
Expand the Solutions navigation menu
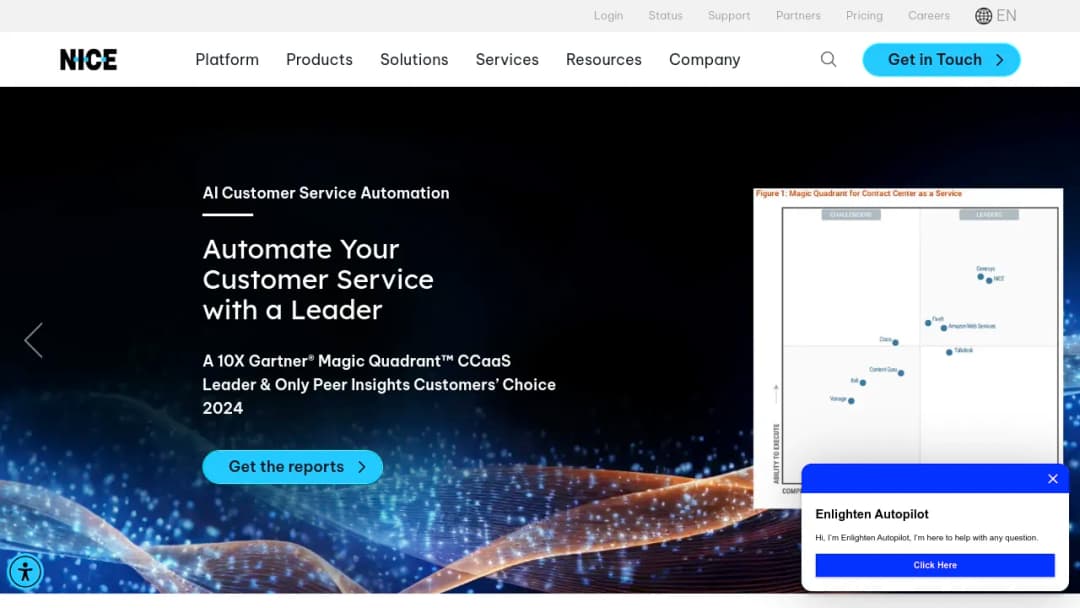tap(414, 59)
